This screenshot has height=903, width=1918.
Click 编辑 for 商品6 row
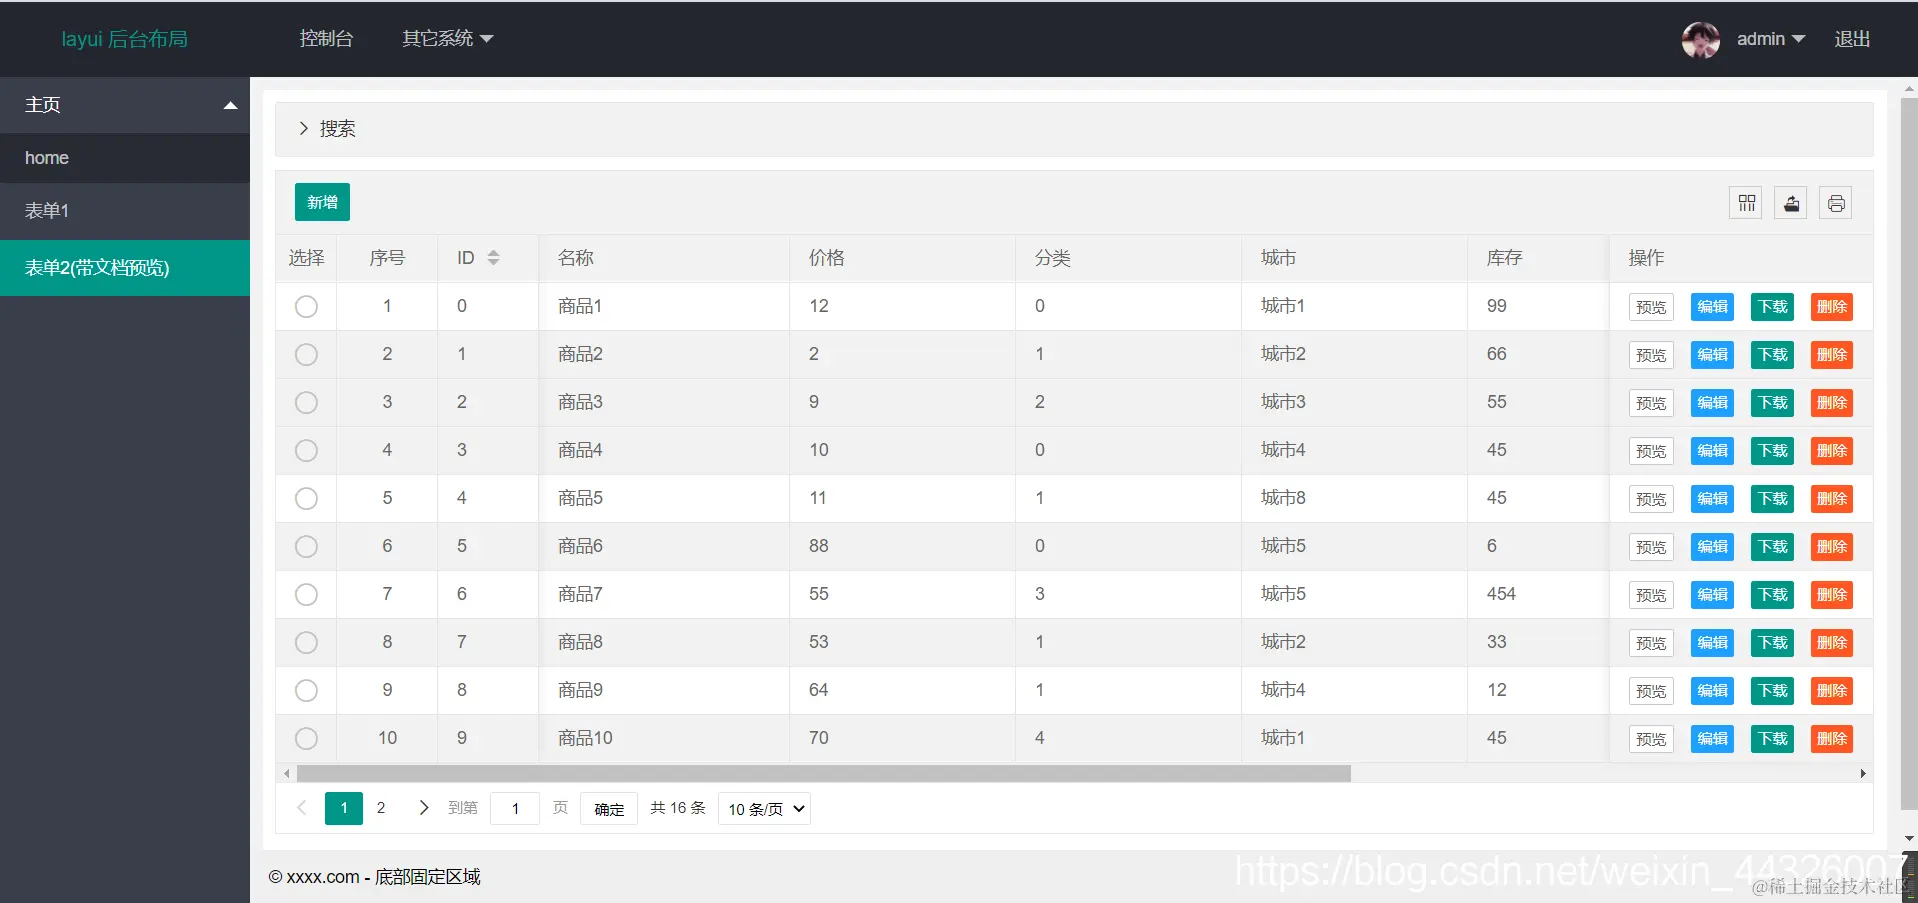click(1712, 547)
